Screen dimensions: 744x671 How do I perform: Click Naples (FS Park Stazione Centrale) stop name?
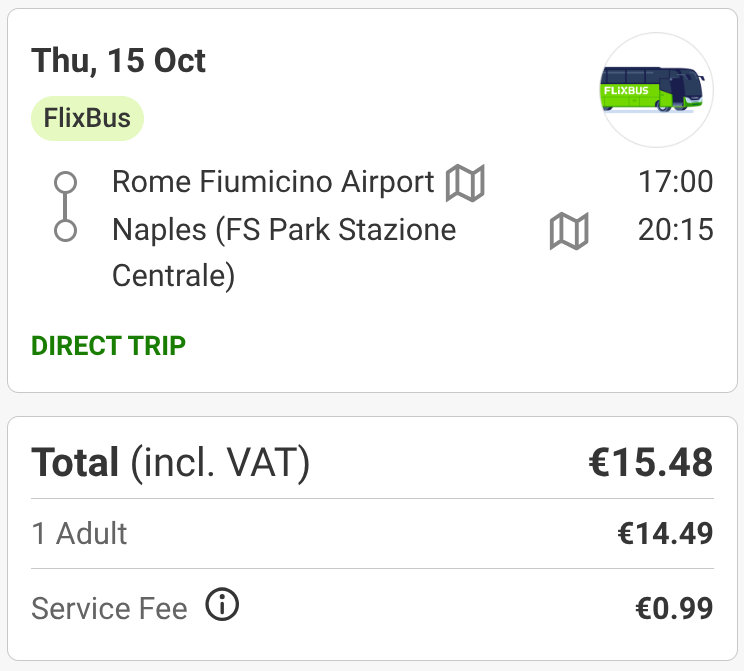[x=284, y=252]
